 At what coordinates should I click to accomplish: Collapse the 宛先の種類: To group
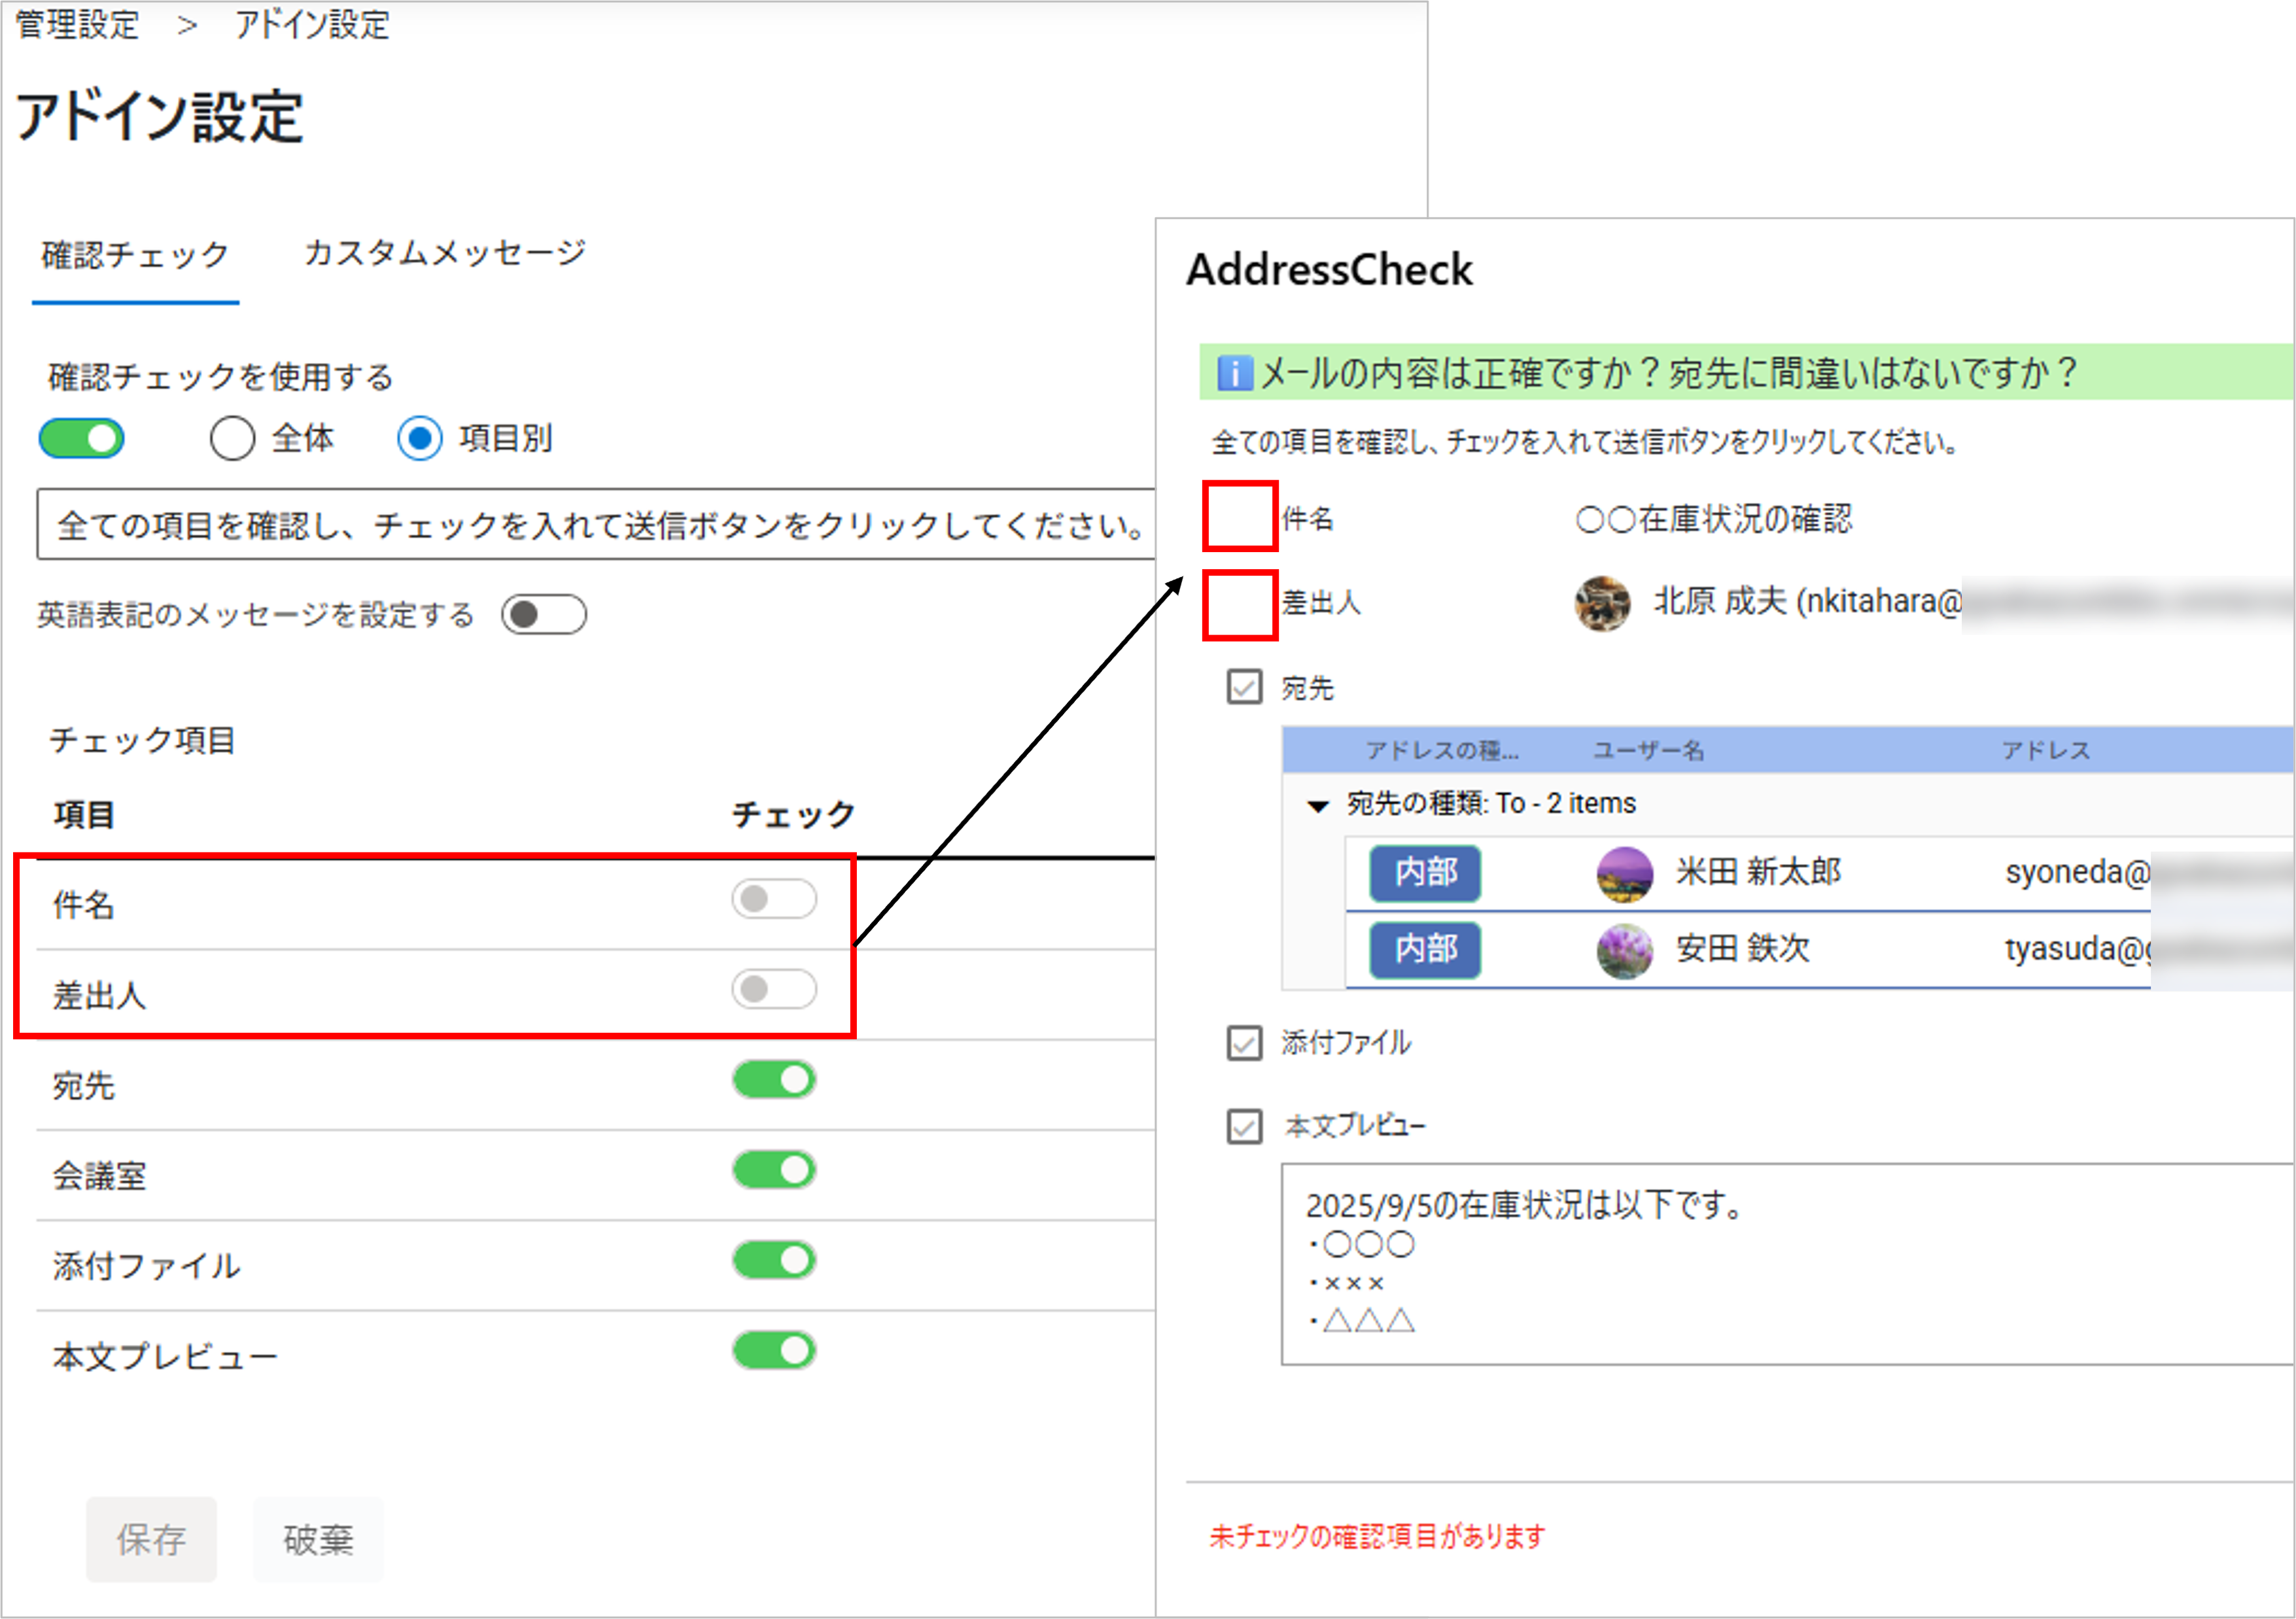point(1318,806)
